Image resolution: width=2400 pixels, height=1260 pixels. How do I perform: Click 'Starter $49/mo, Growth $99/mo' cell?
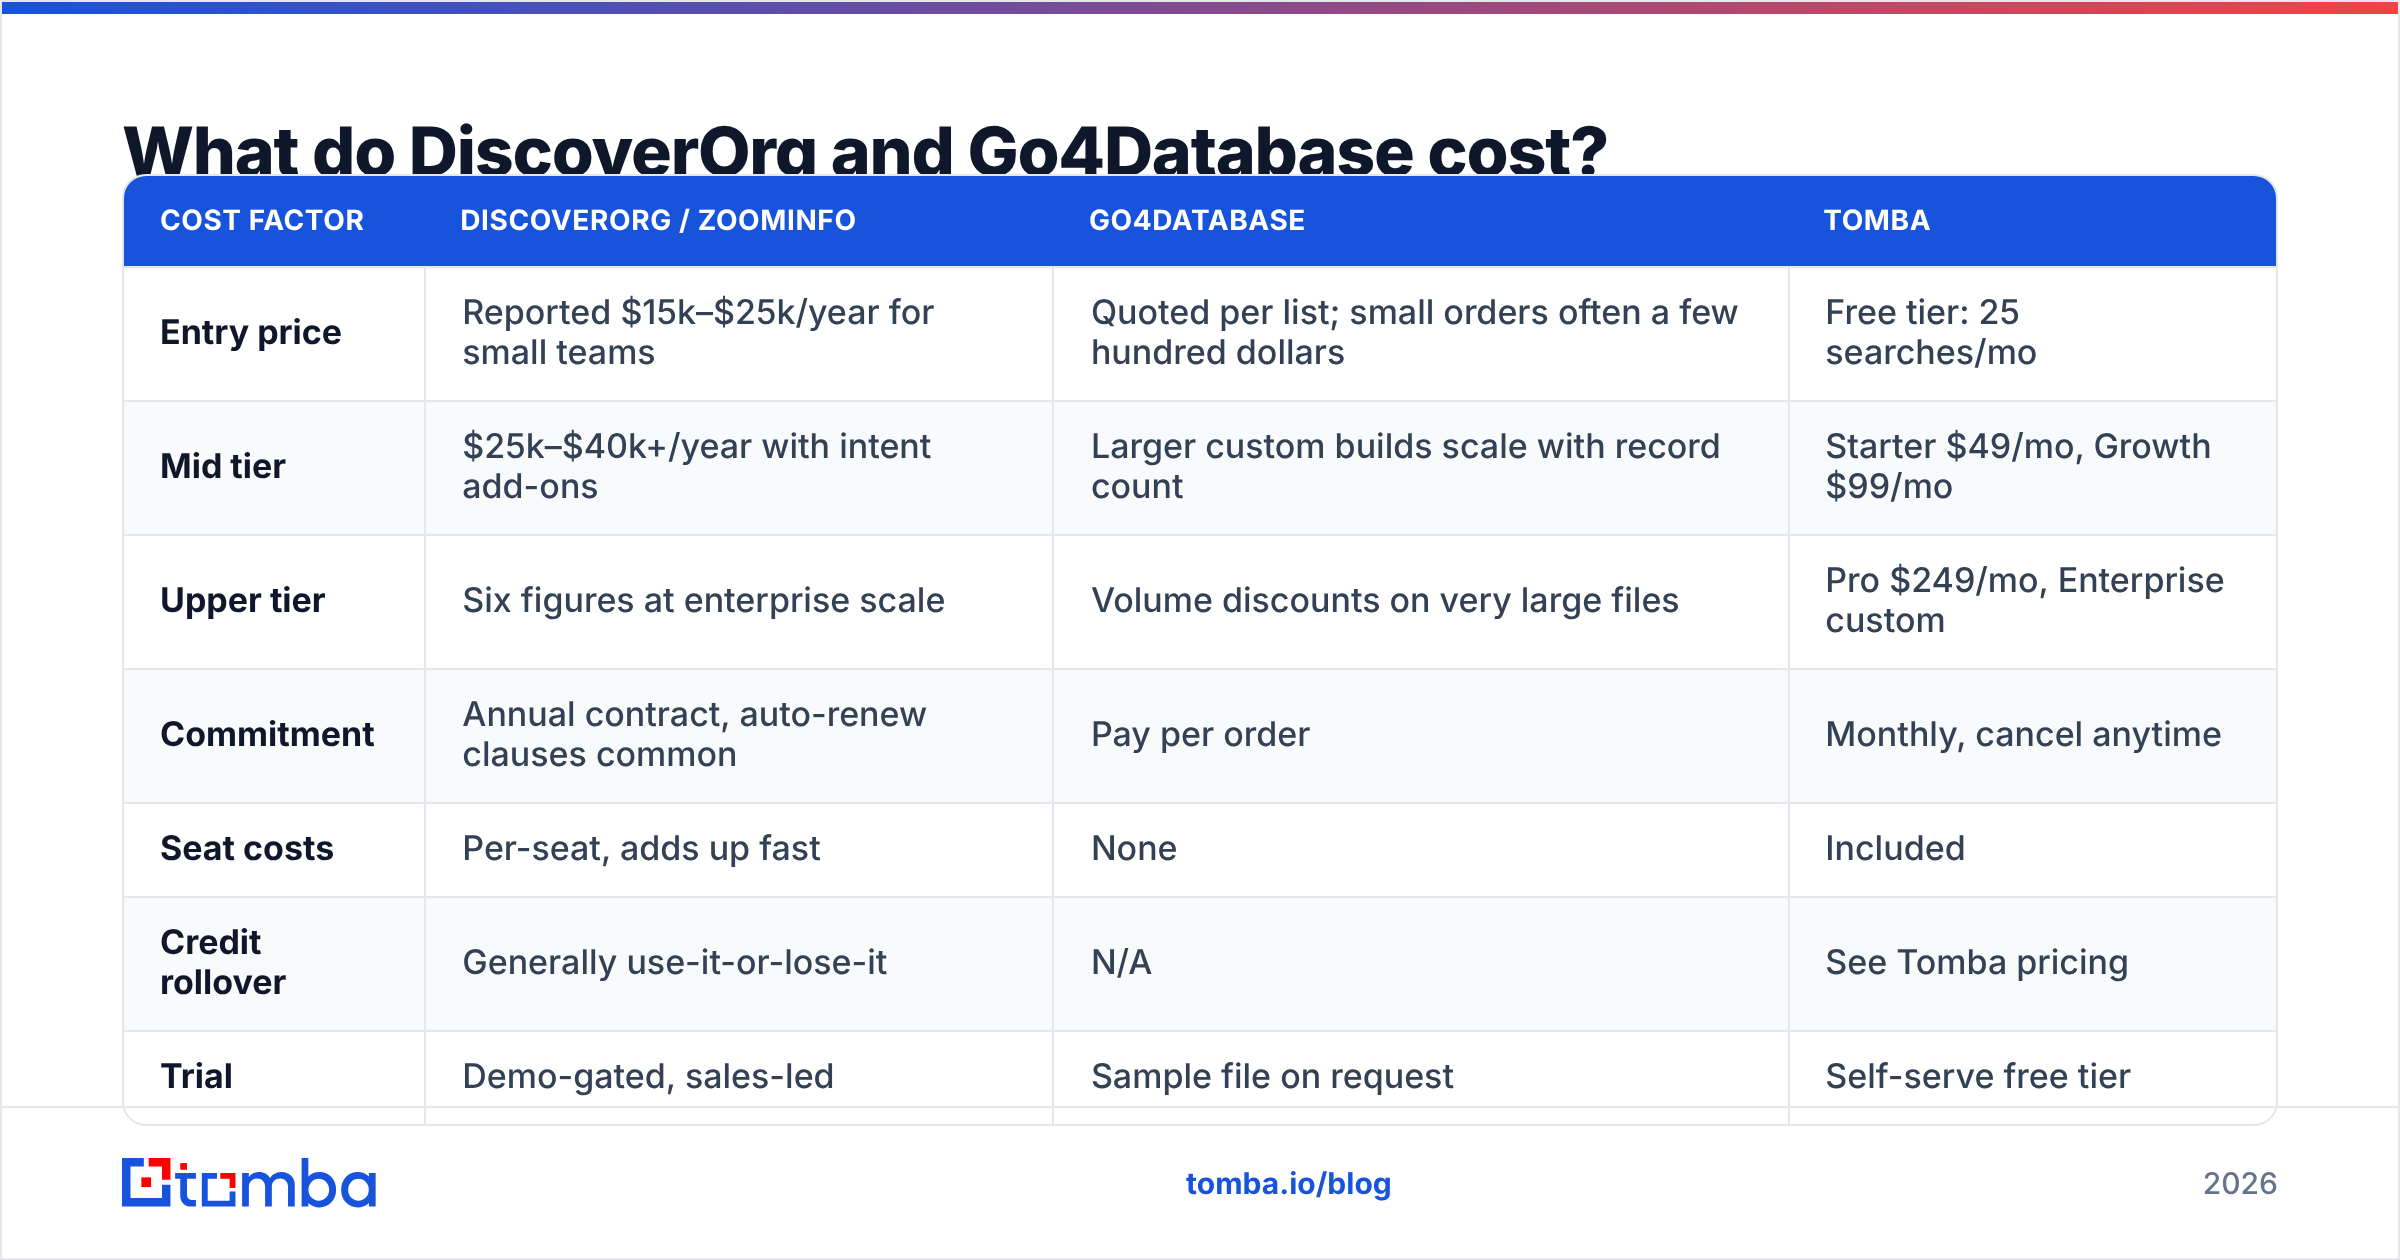(2018, 466)
